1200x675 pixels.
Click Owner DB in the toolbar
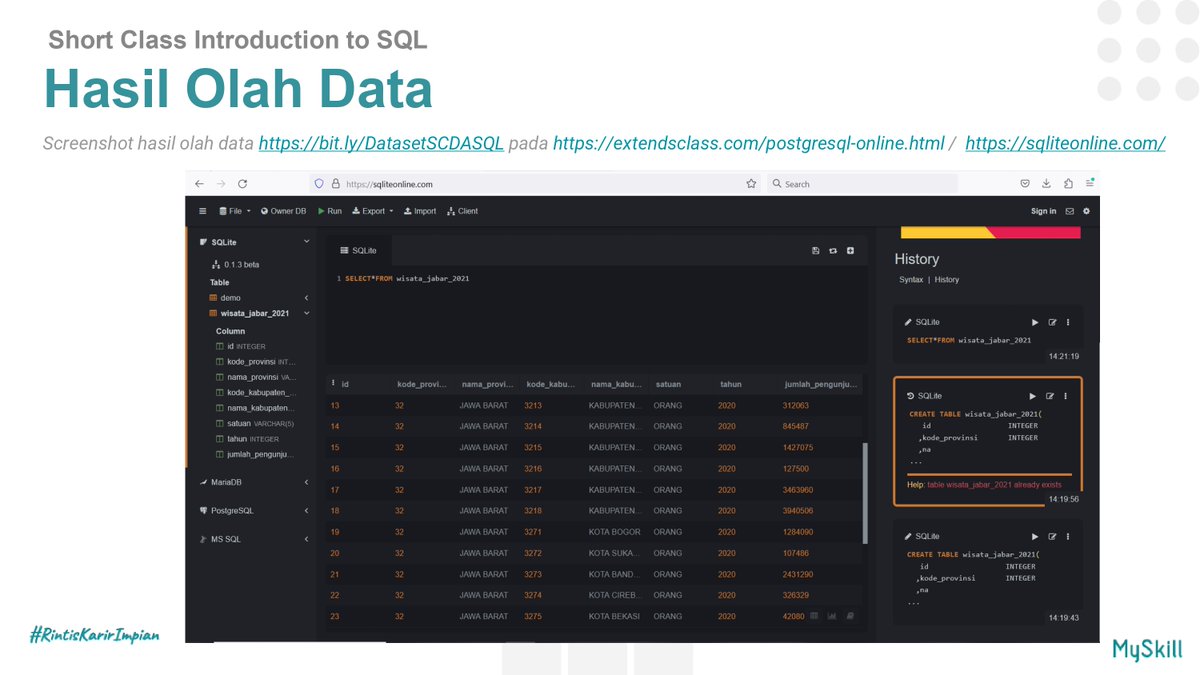283,211
